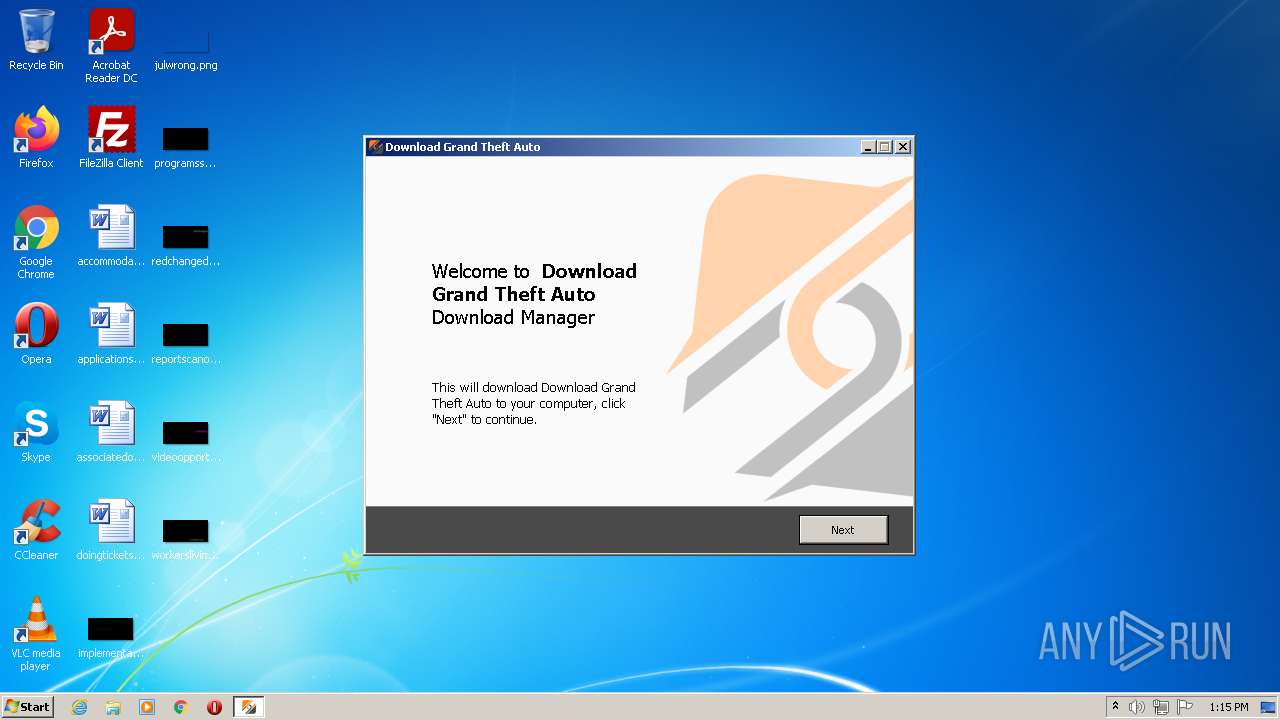Activate Download Manager taskbar button
This screenshot has height=720, width=1280.
click(x=249, y=707)
